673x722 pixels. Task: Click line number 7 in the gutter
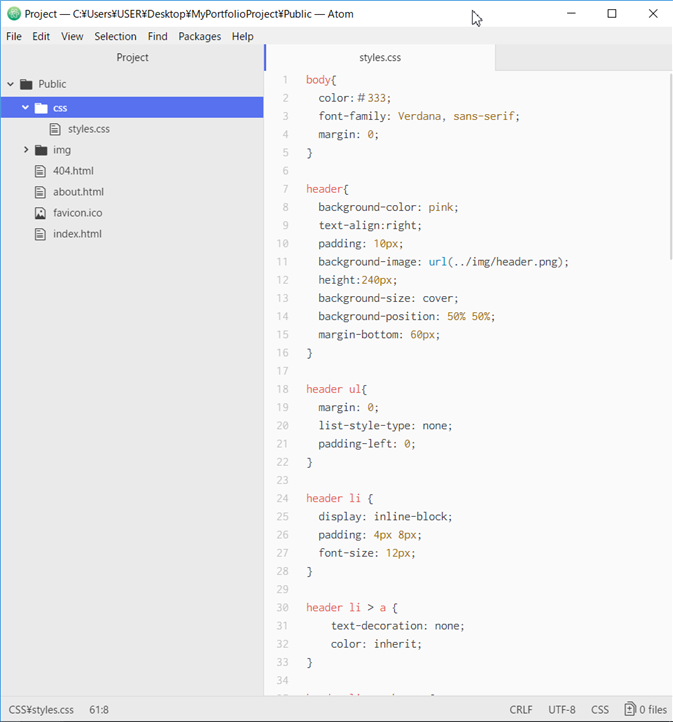pos(285,189)
